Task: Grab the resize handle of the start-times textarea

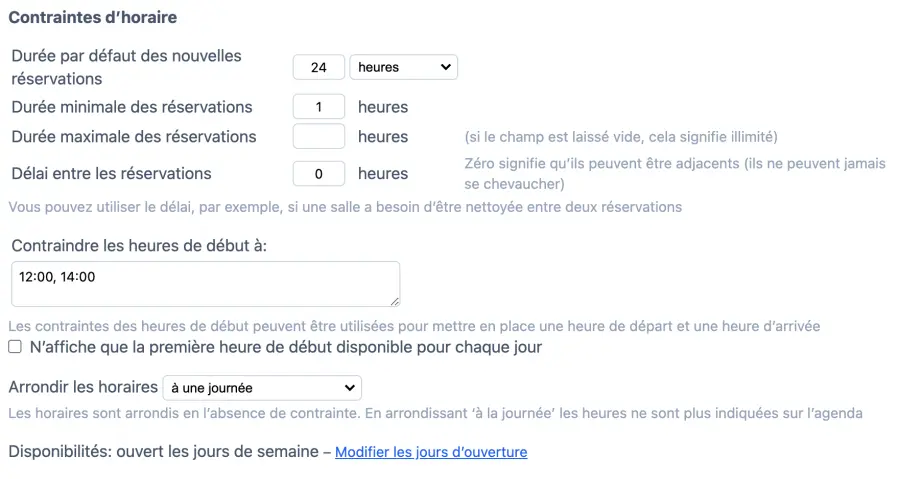Action: tap(395, 301)
